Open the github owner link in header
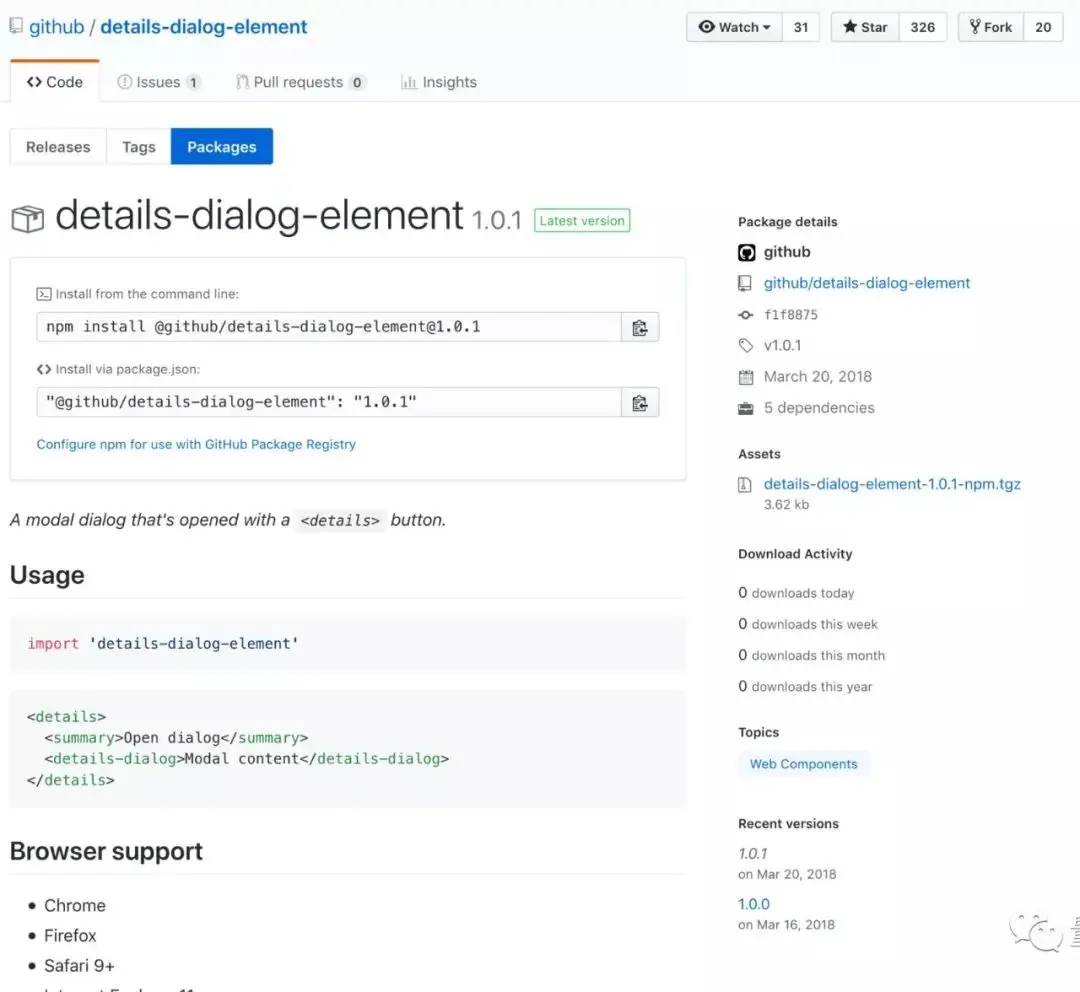This screenshot has width=1080, height=992. [56, 27]
